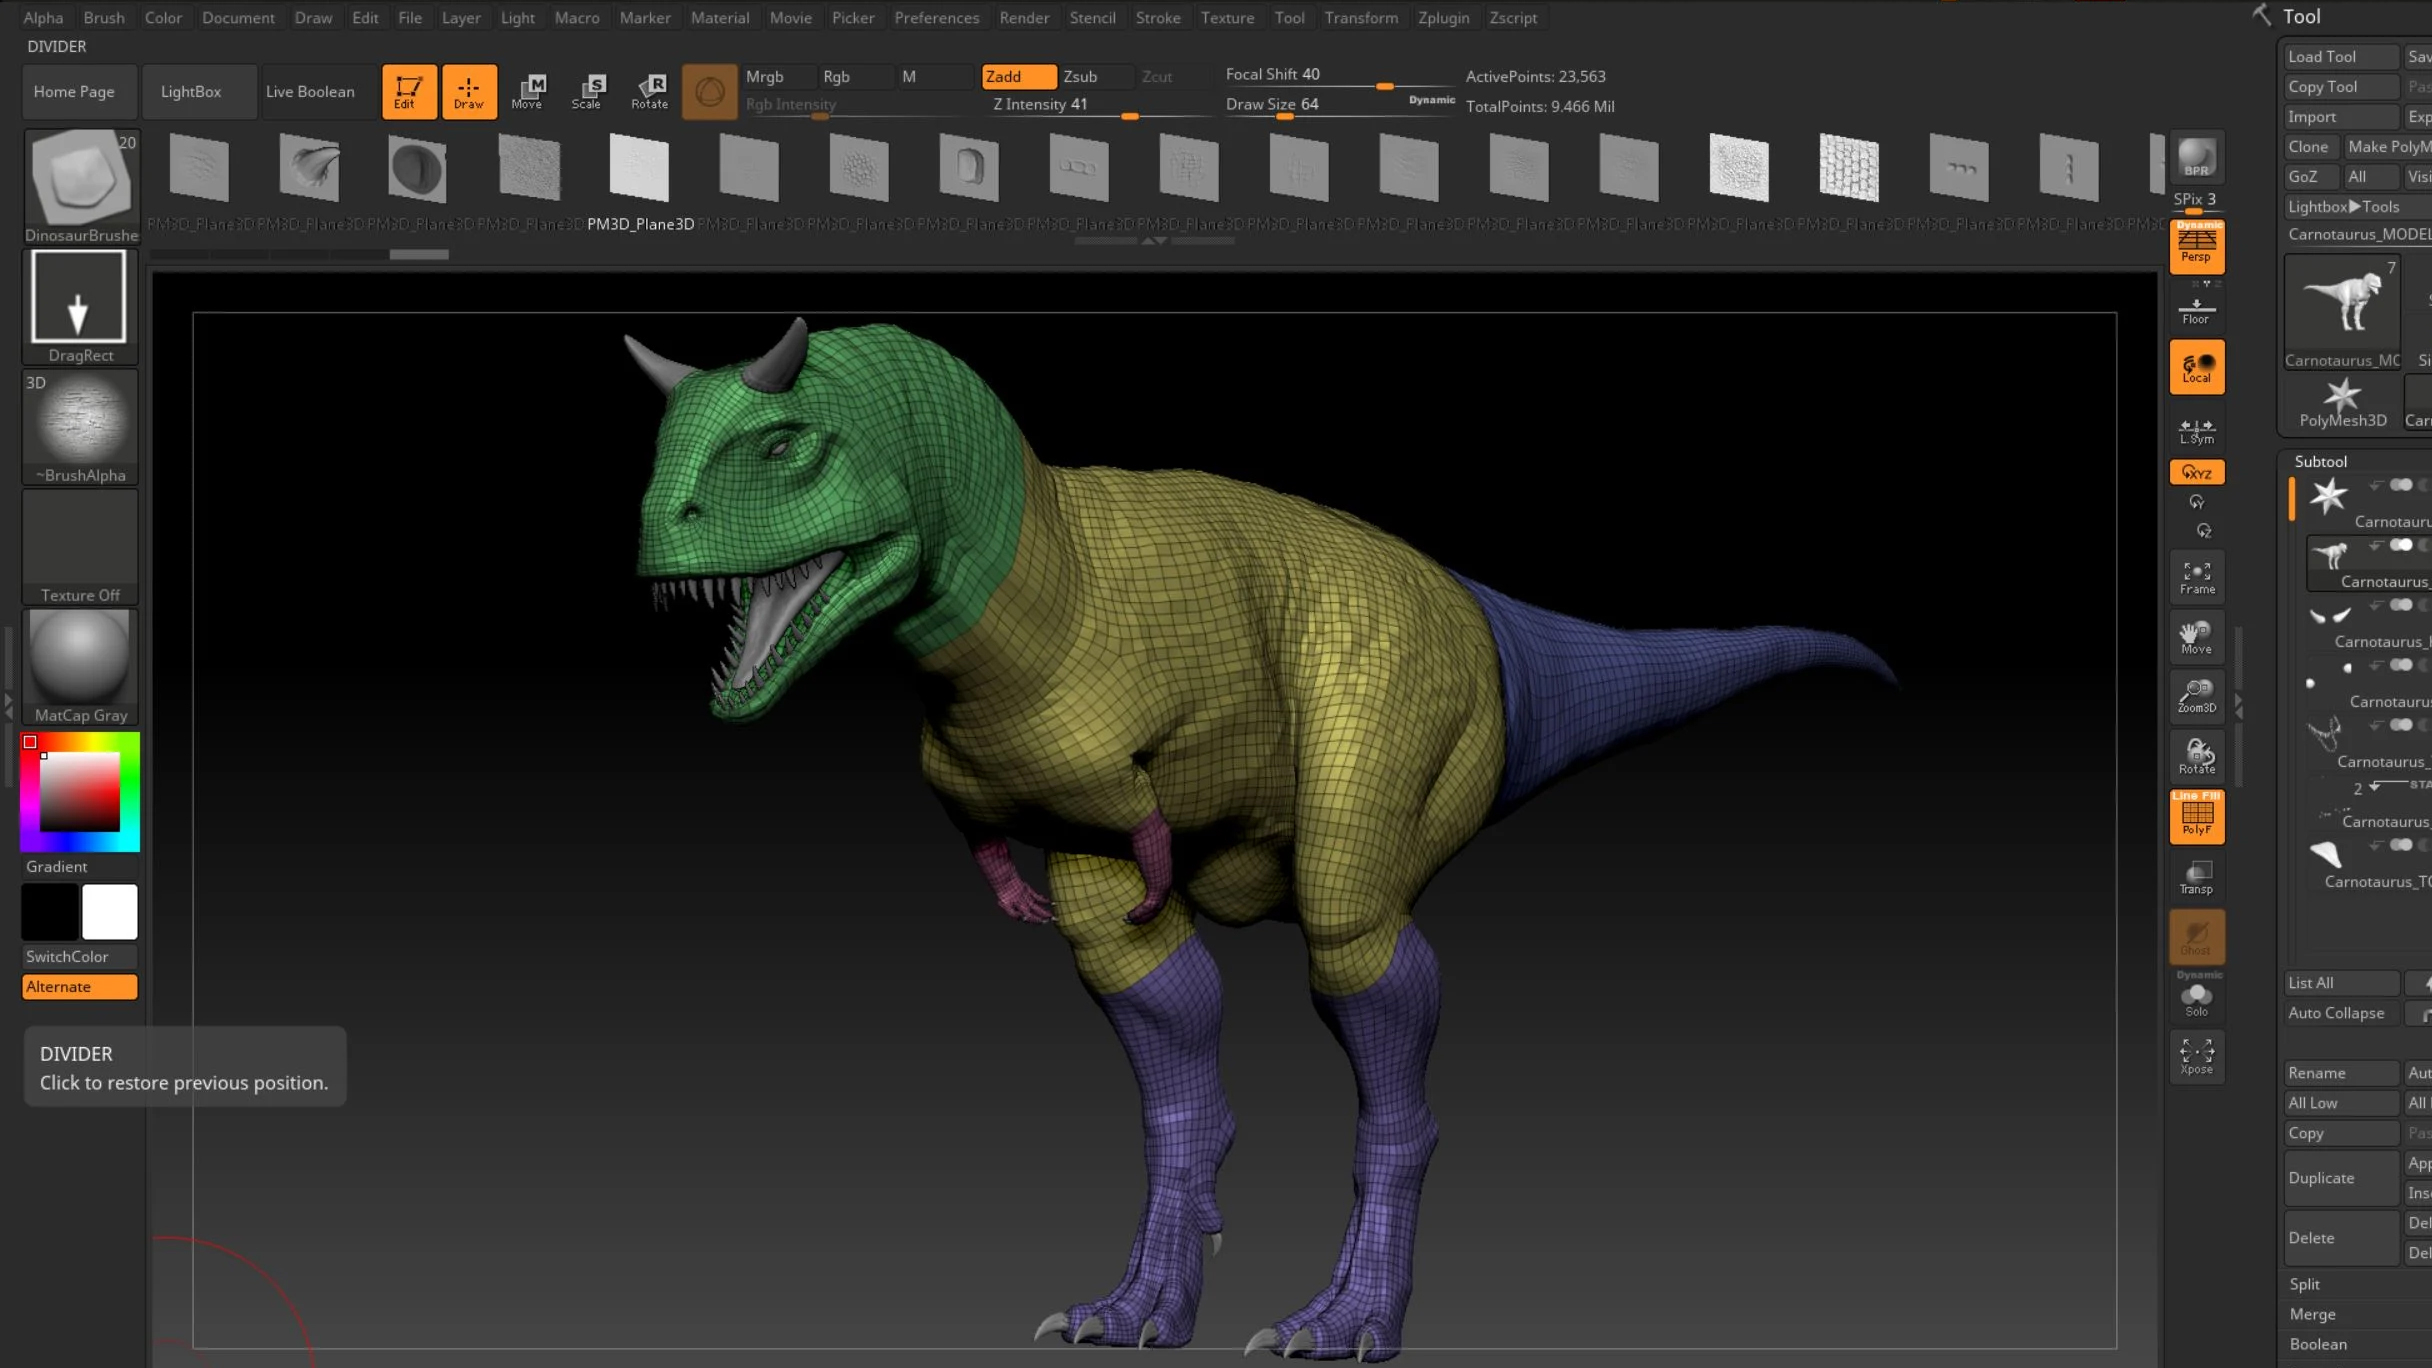The height and width of the screenshot is (1368, 2432).
Task: Switch to the Rotate gizmo tool
Action: tap(649, 91)
